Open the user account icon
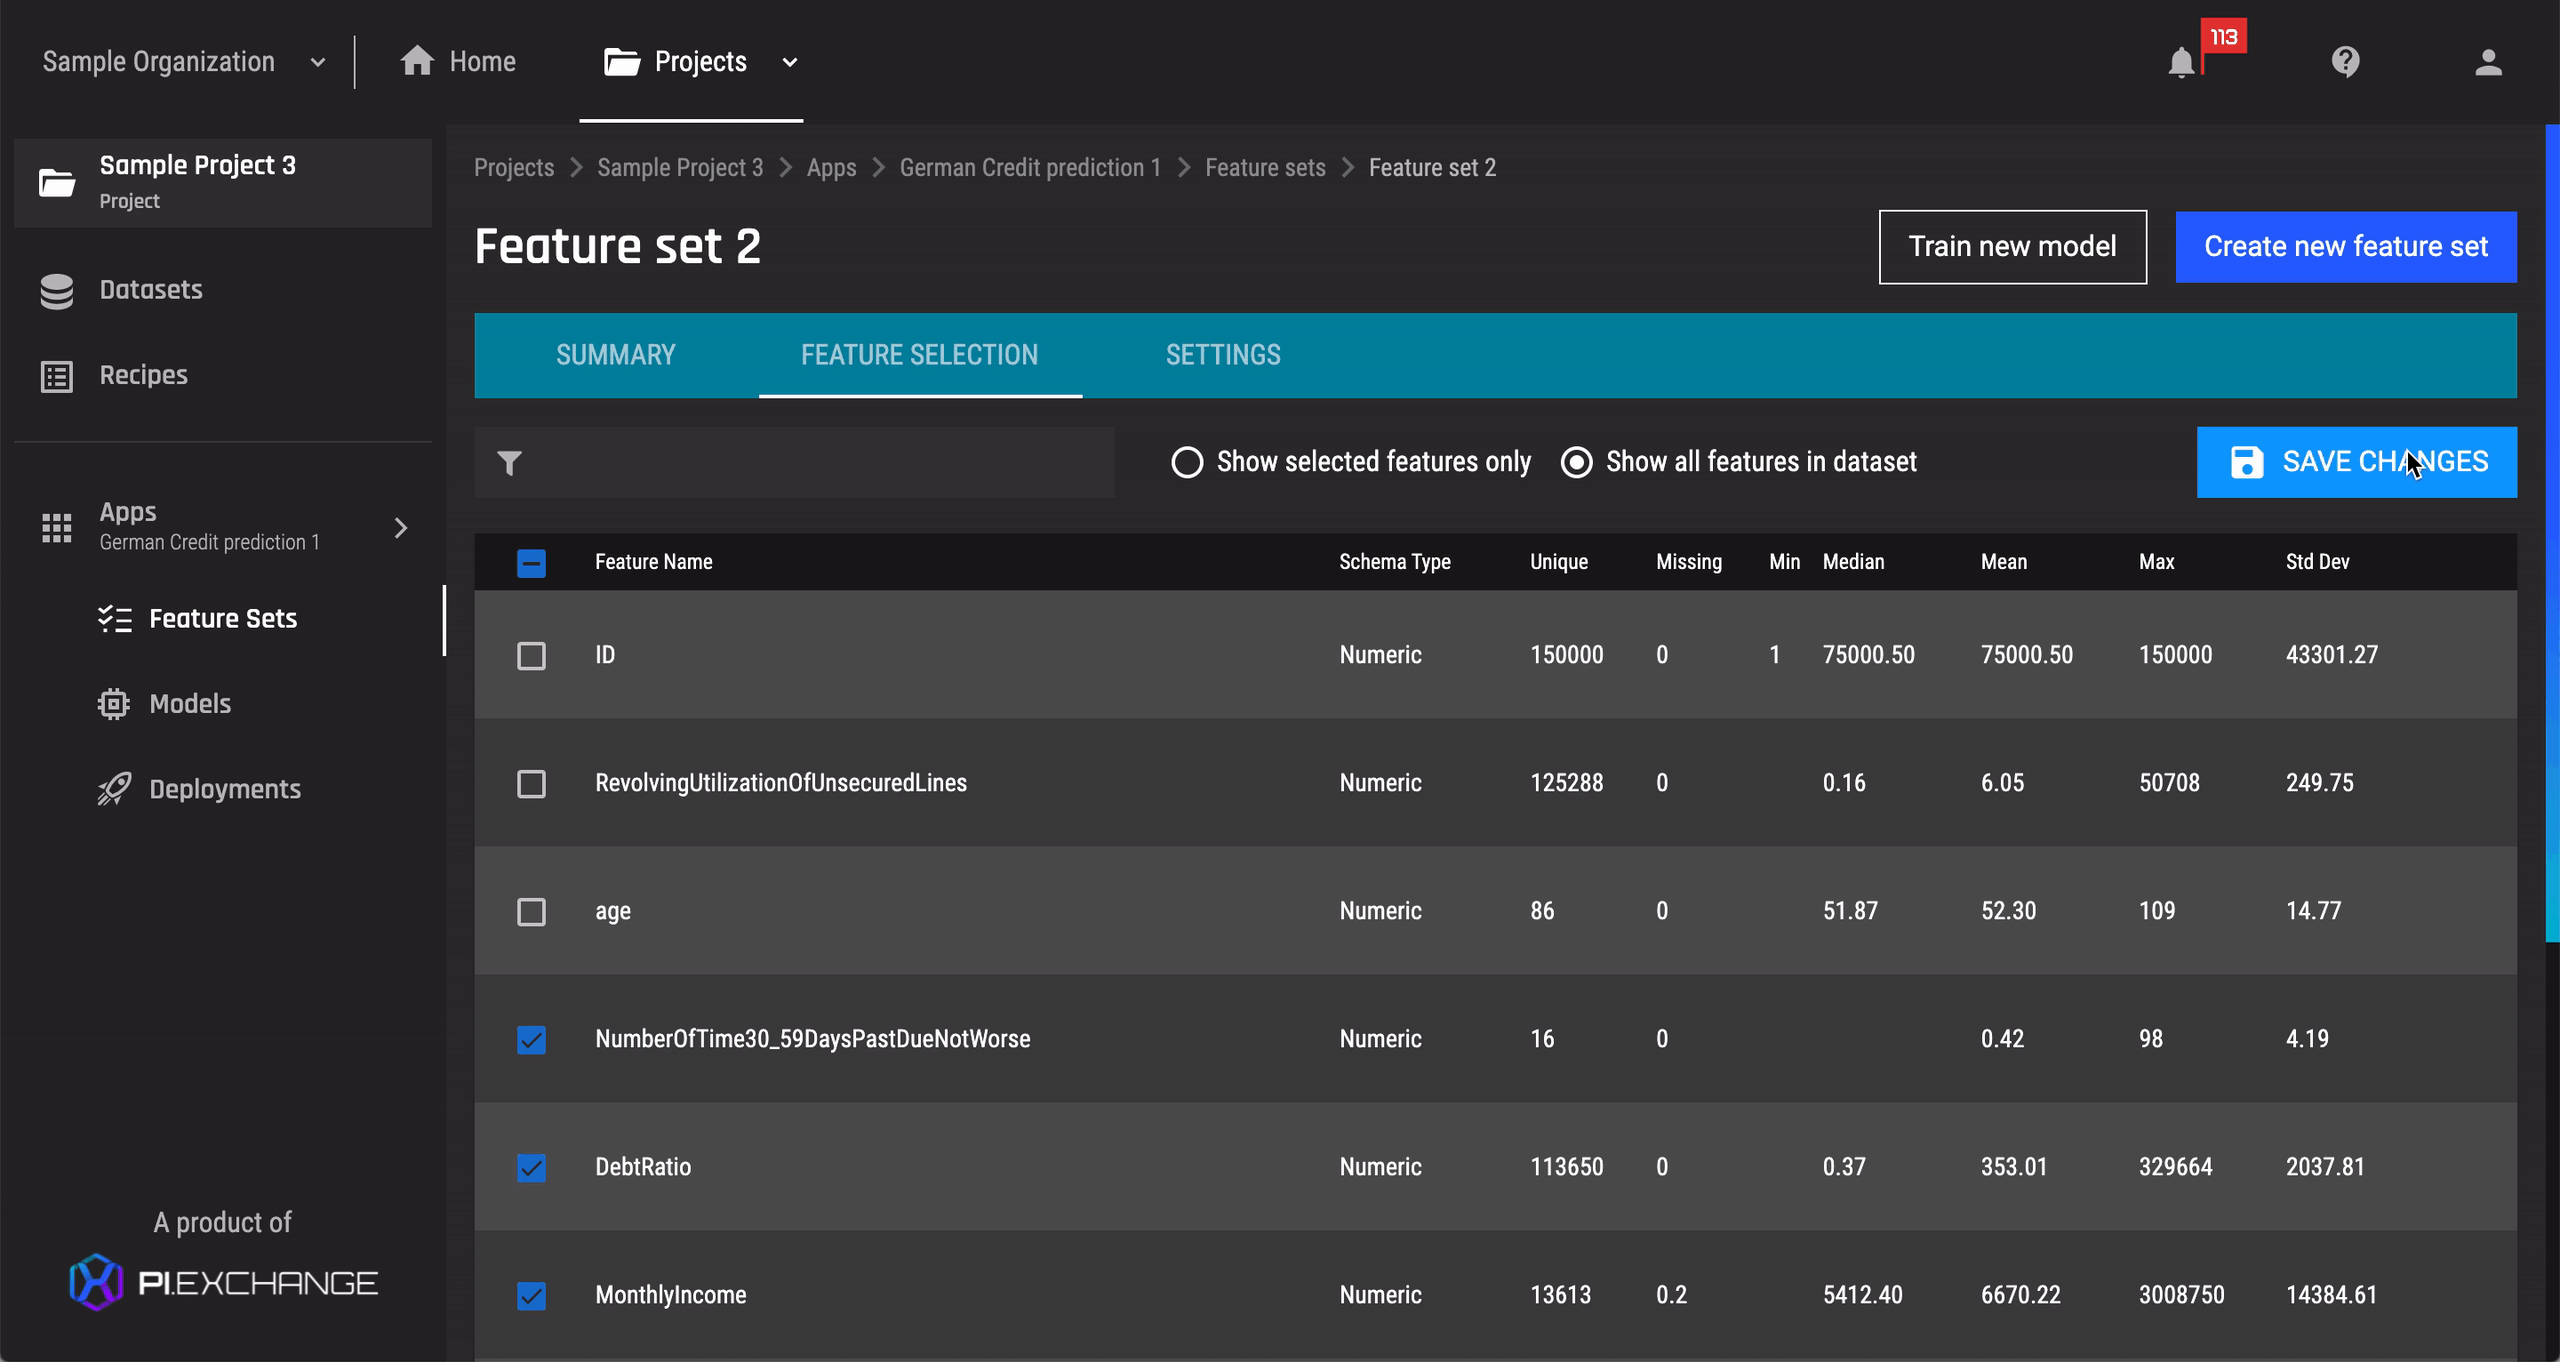2560x1362 pixels. pos(2488,62)
